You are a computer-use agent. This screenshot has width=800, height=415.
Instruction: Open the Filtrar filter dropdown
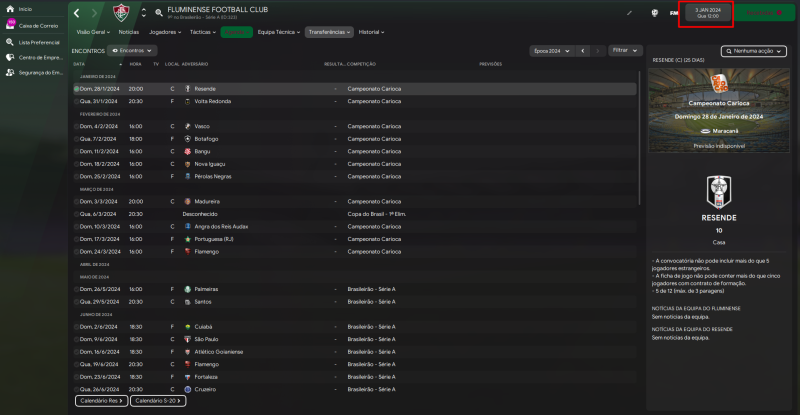point(626,50)
